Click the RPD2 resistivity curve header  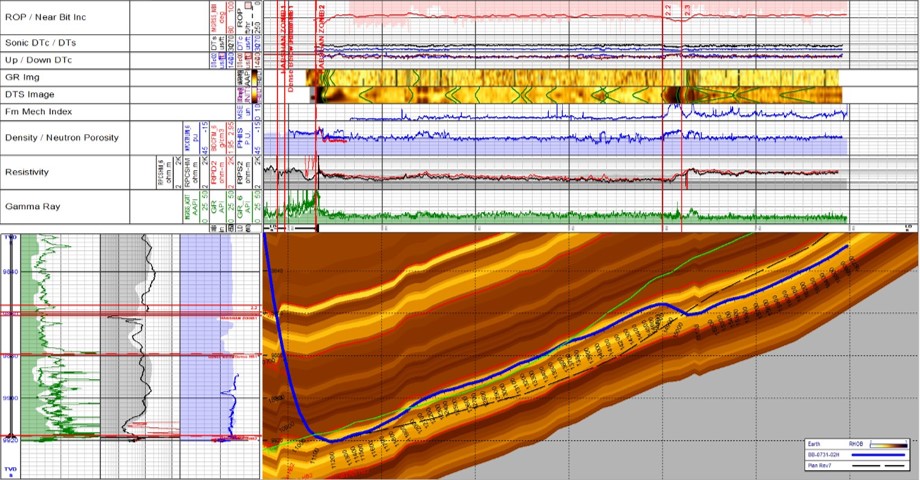coord(215,172)
